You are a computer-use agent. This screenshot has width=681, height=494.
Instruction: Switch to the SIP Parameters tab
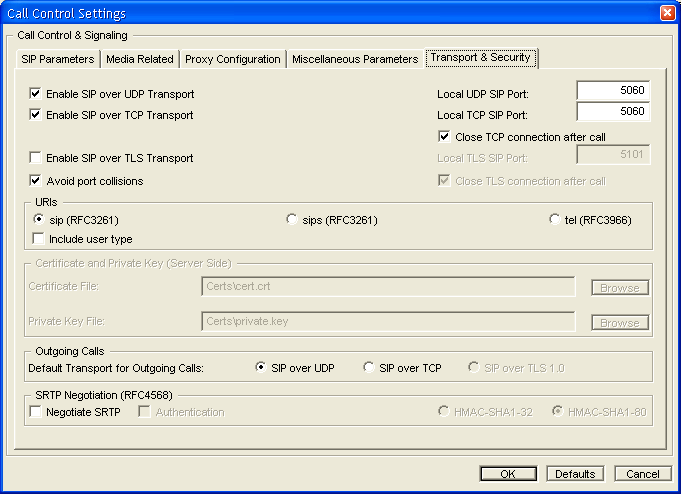click(58, 59)
